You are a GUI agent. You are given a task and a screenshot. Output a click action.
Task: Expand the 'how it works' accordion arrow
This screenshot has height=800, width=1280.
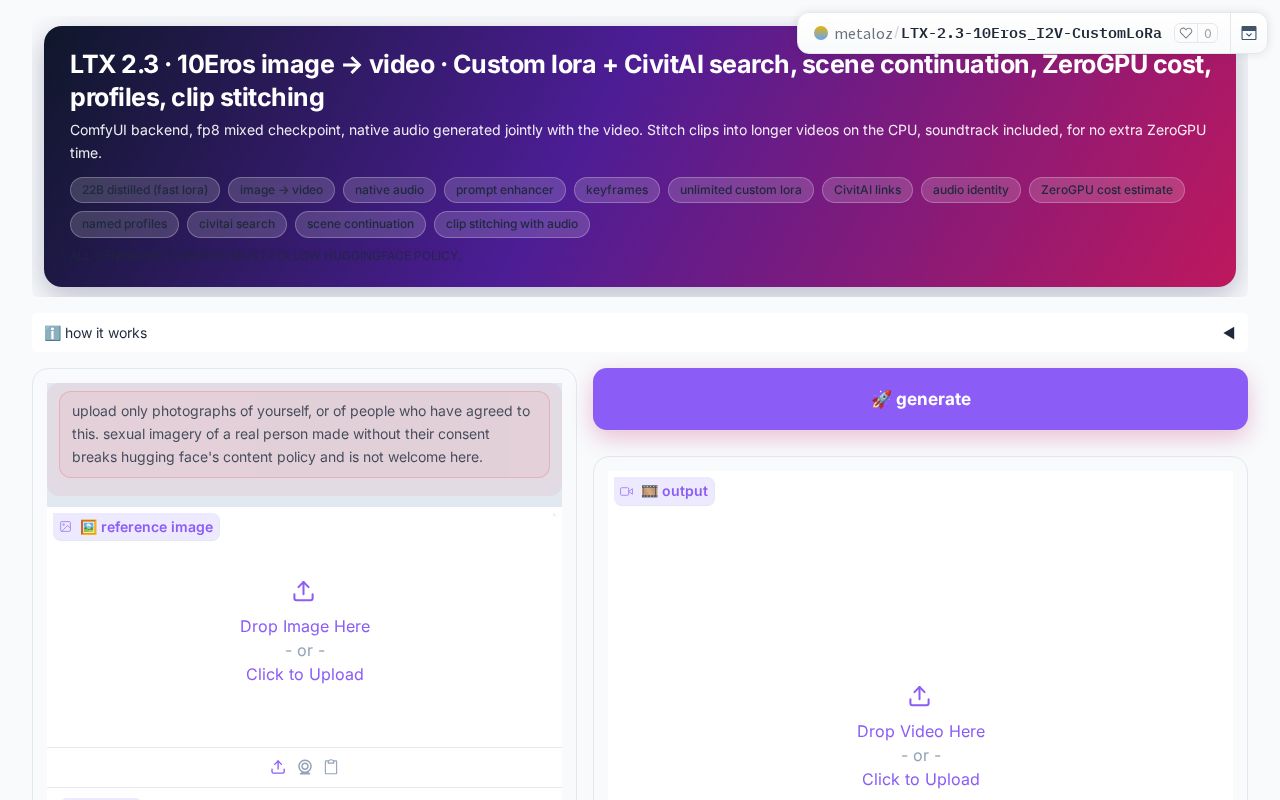[x=1229, y=333]
